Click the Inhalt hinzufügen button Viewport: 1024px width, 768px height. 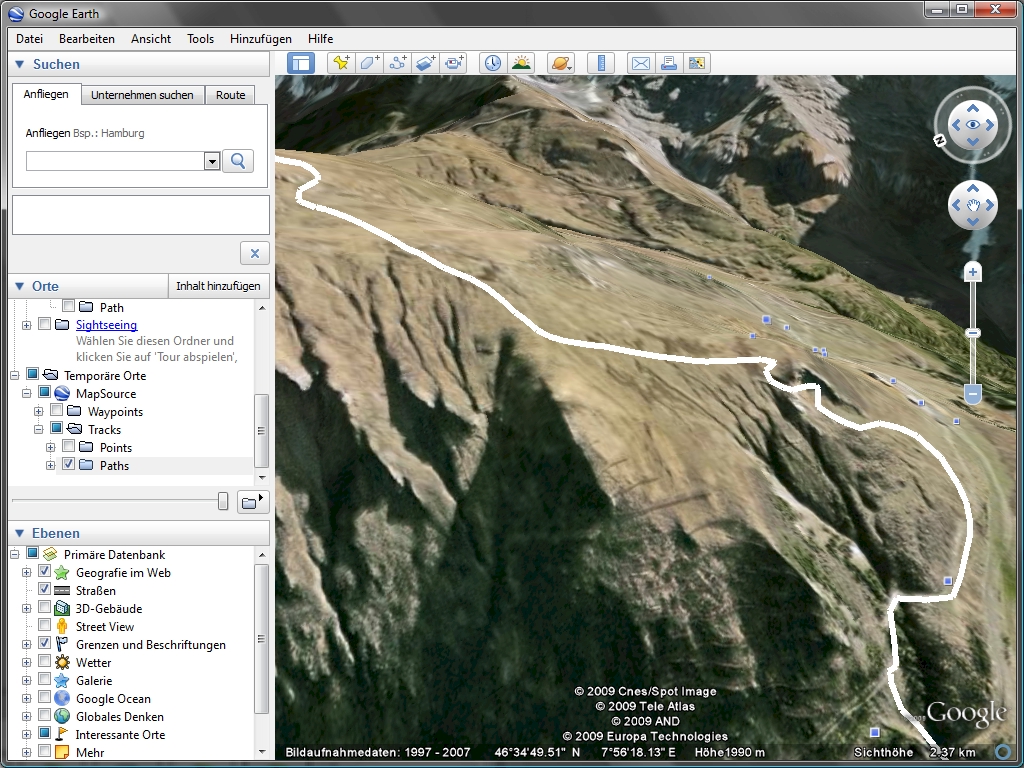218,286
